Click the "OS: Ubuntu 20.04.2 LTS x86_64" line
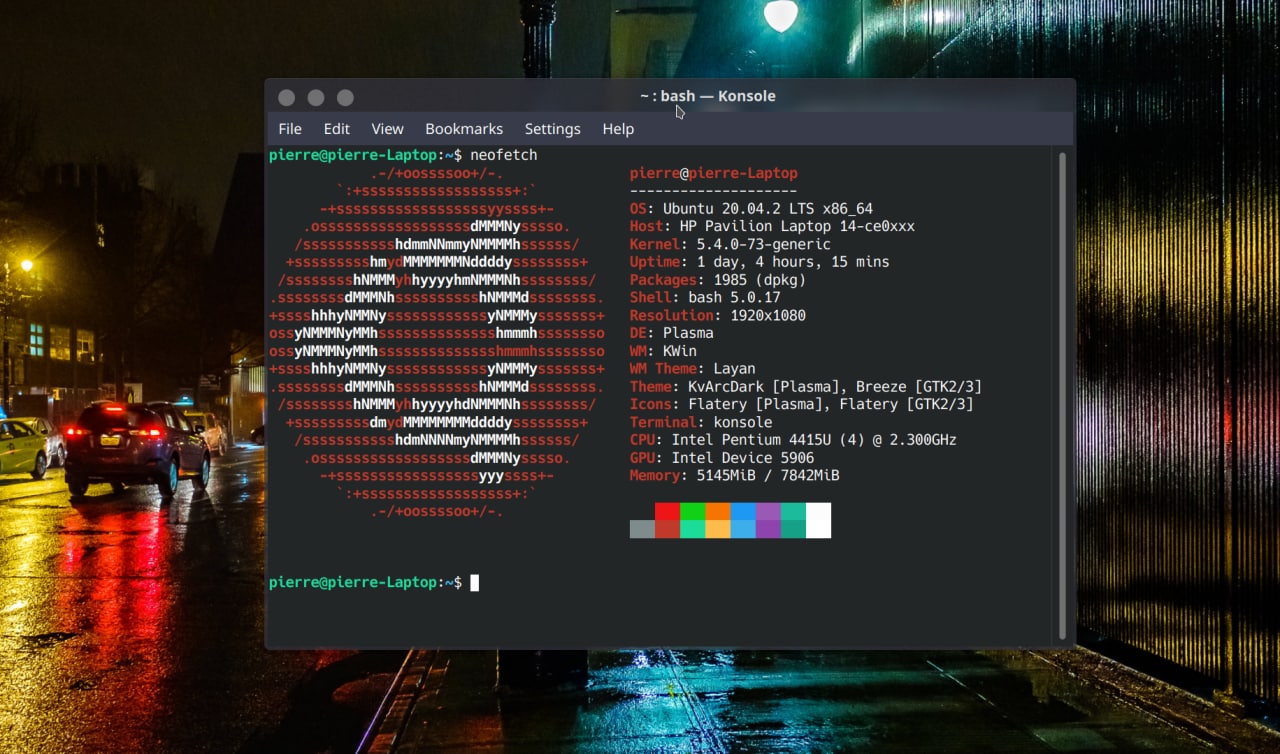Viewport: 1280px width, 754px height. pyautogui.click(x=751, y=209)
